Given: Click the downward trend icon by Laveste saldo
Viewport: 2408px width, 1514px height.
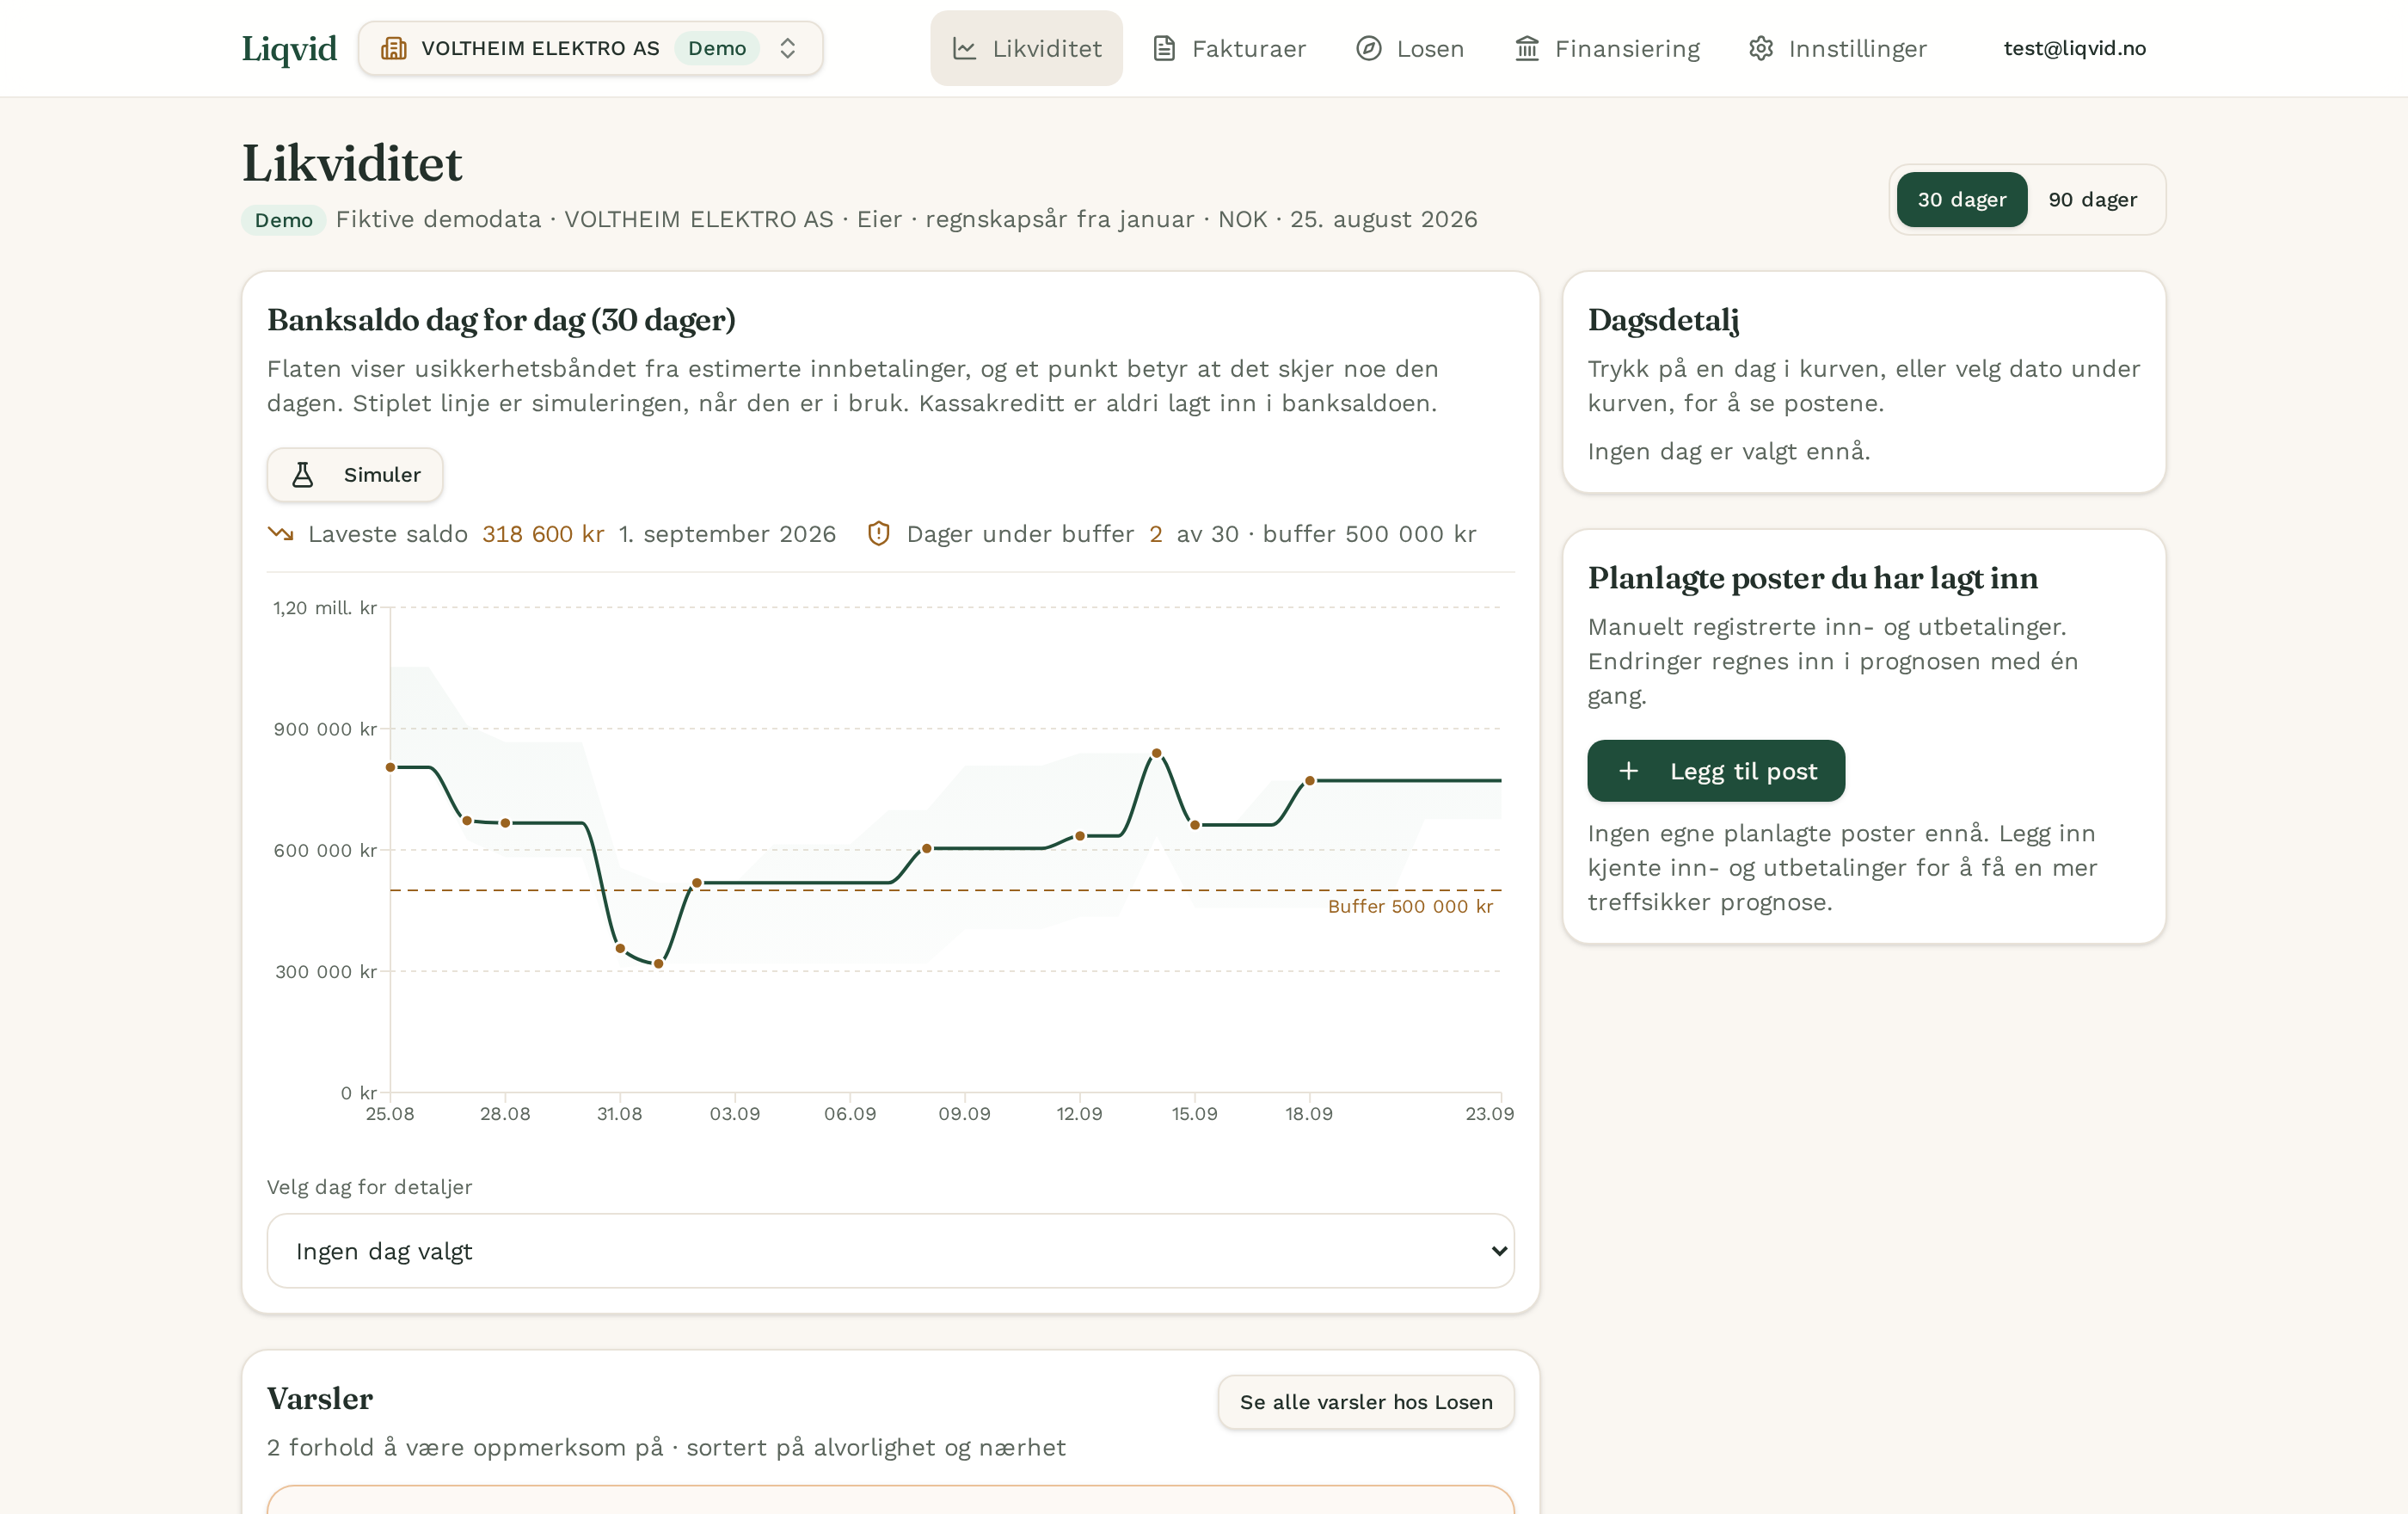Looking at the screenshot, I should (281, 534).
